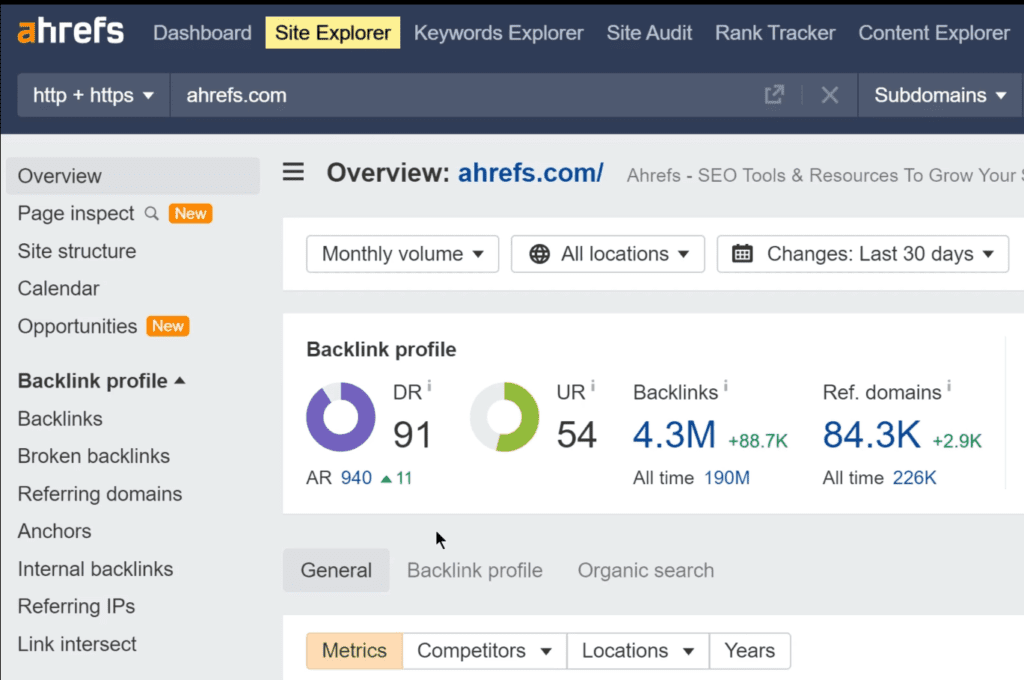Image resolution: width=1024 pixels, height=680 pixels.
Task: Click the DR value 91
Action: click(412, 435)
